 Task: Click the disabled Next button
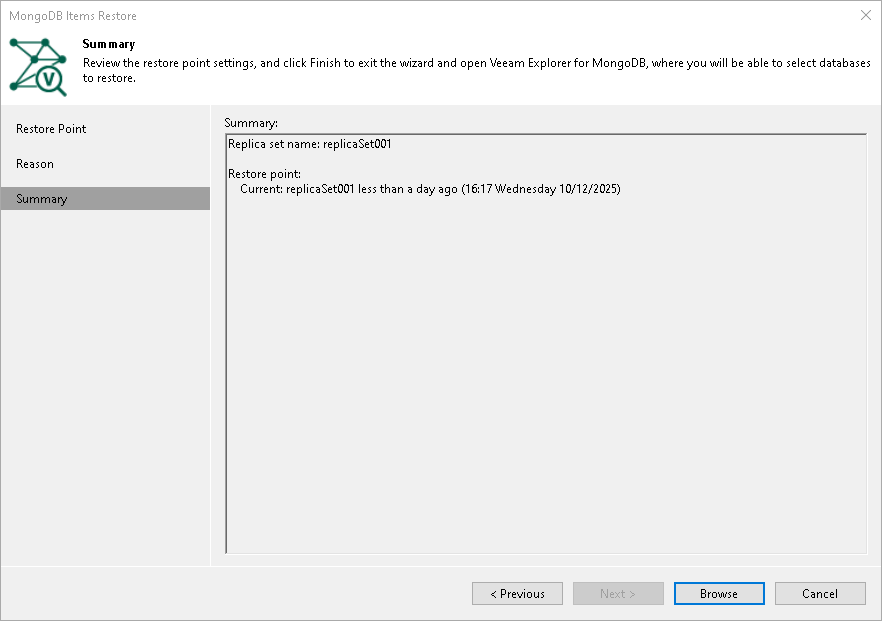pos(618,593)
